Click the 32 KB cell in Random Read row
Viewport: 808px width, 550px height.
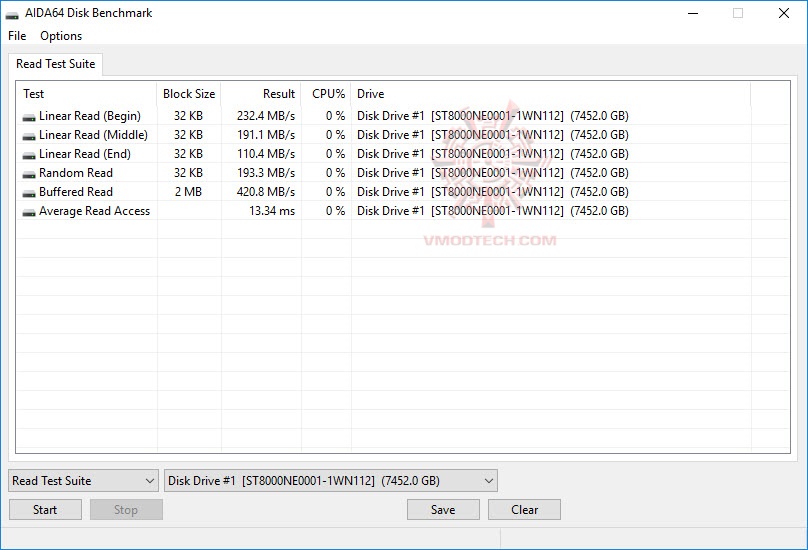point(188,173)
